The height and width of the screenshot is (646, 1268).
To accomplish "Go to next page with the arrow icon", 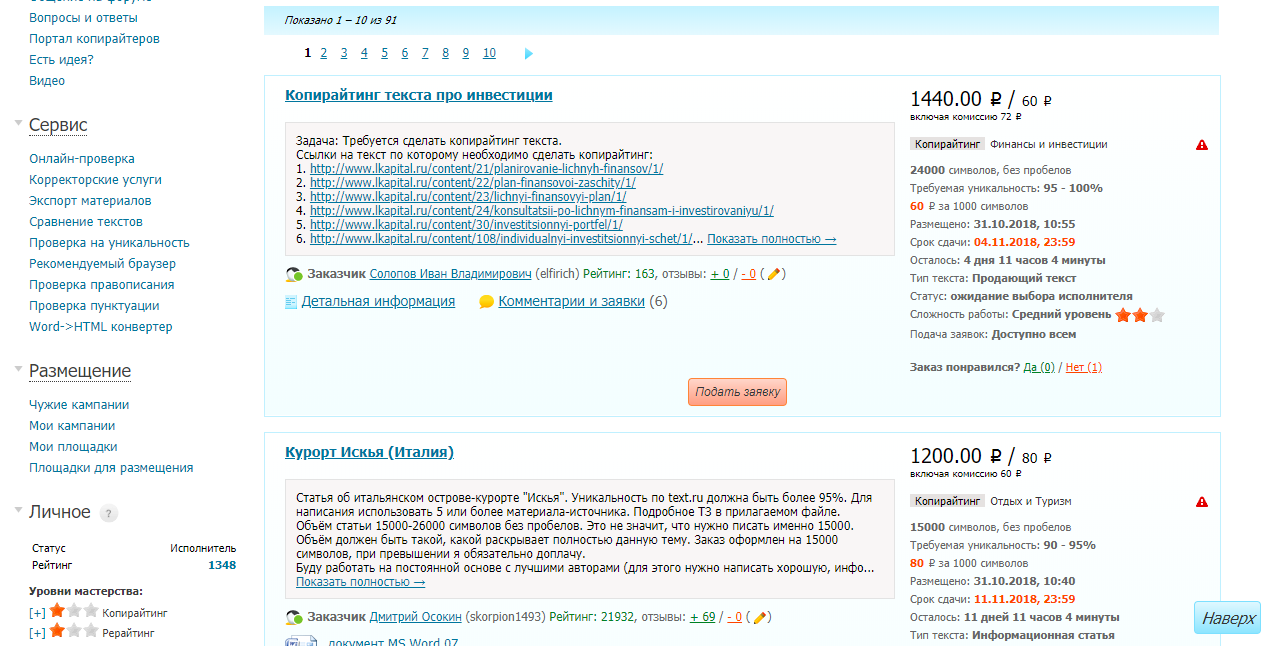I will [x=529, y=54].
